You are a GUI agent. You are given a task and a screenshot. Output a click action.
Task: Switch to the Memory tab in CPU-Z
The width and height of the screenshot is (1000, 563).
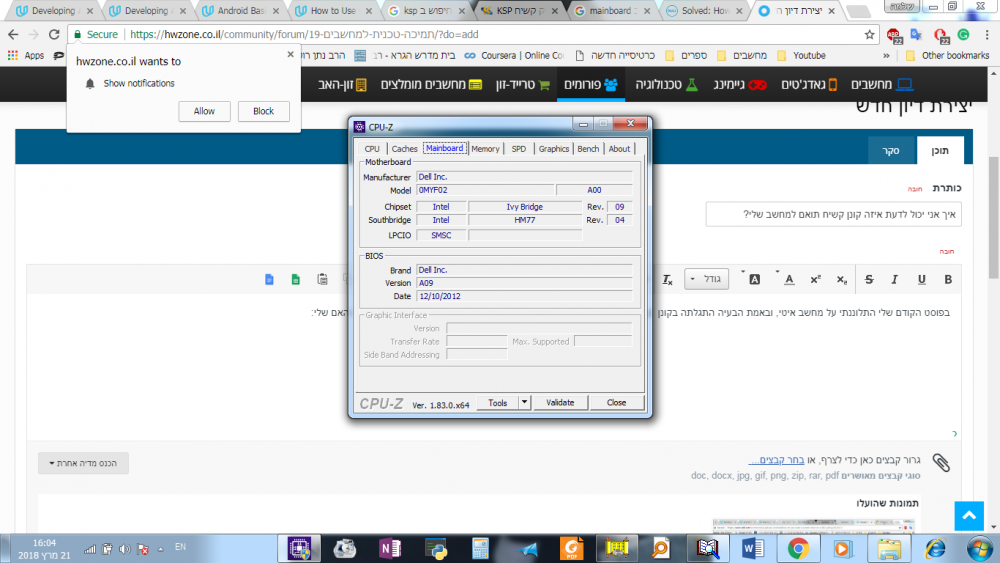click(x=485, y=149)
